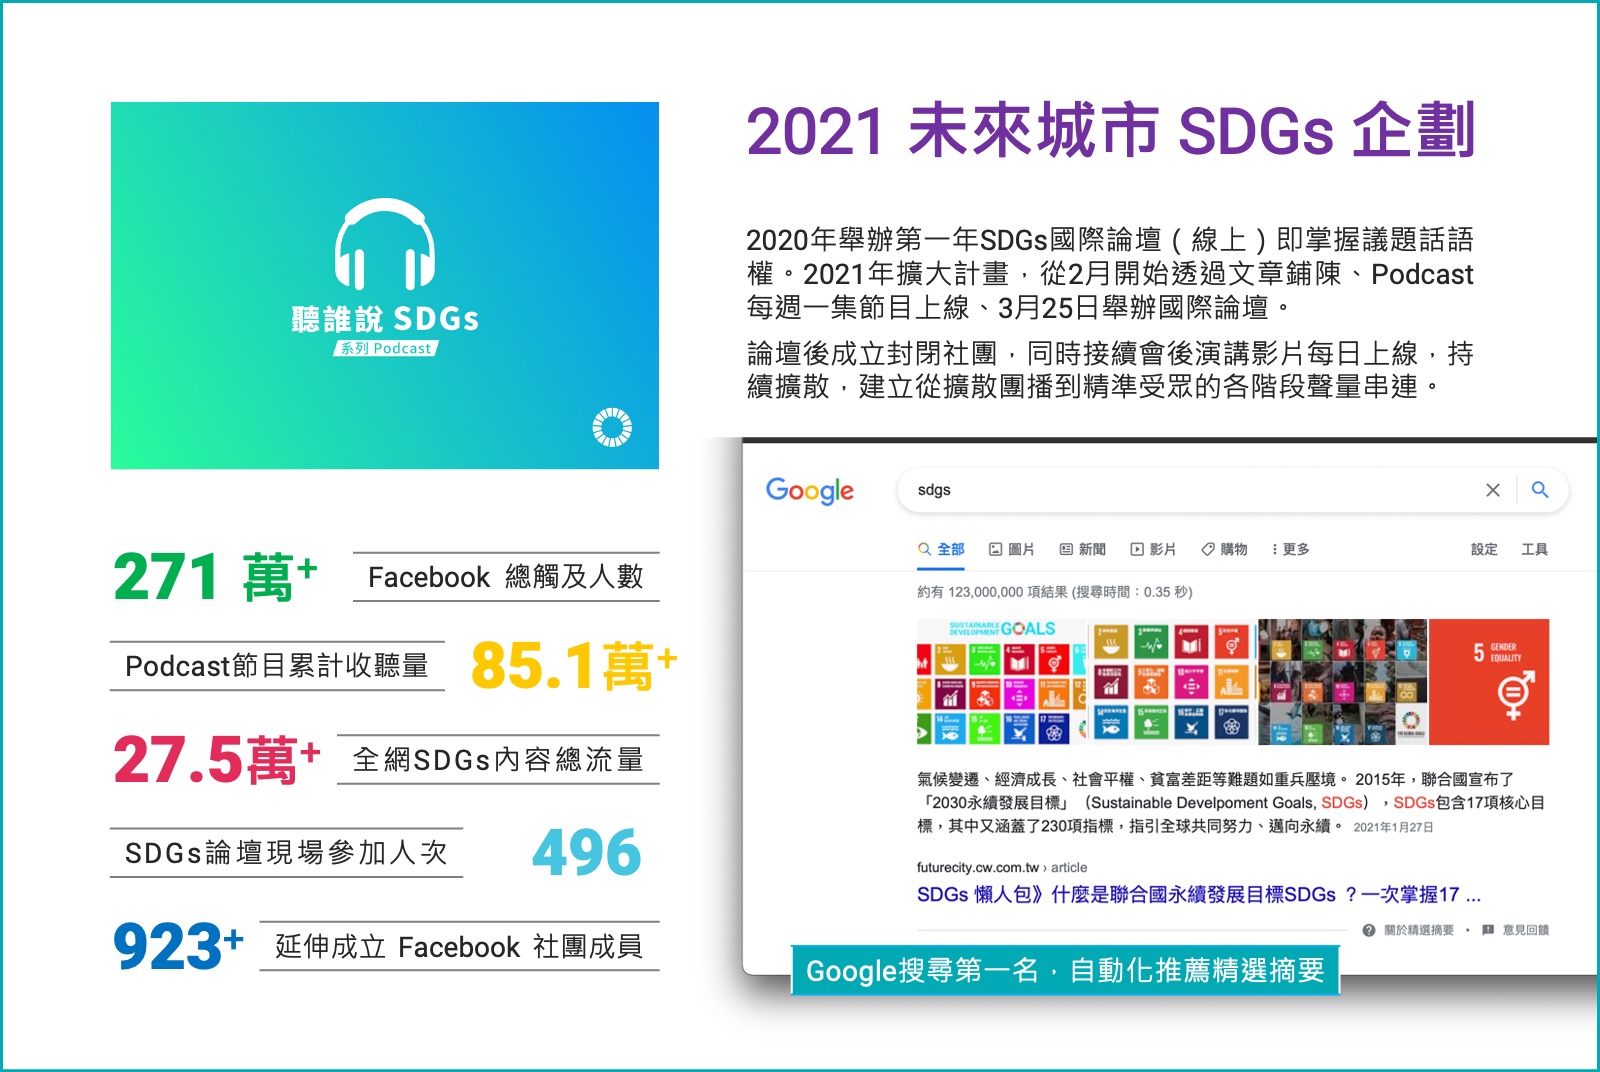
Task: Click 意見回饋 feedback link
Action: tap(1516, 930)
